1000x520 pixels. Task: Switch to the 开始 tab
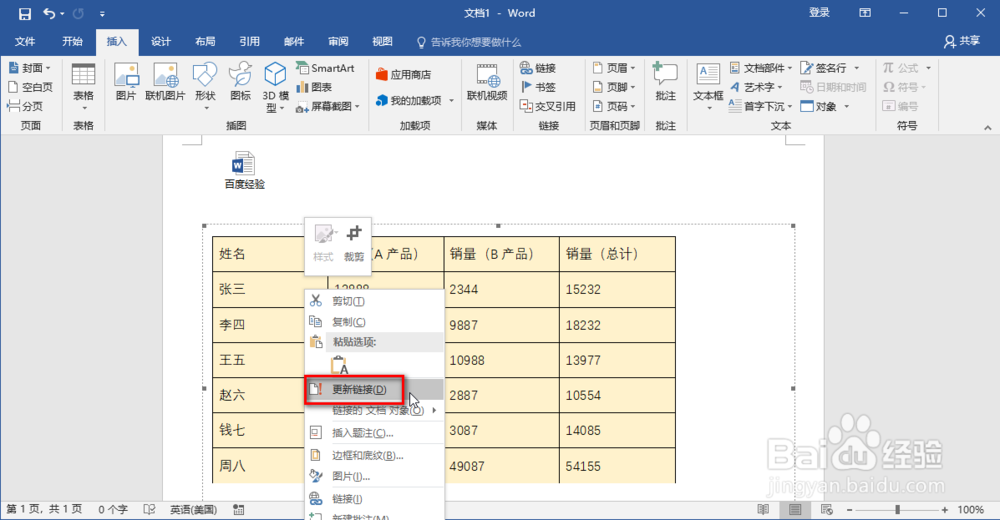72,41
